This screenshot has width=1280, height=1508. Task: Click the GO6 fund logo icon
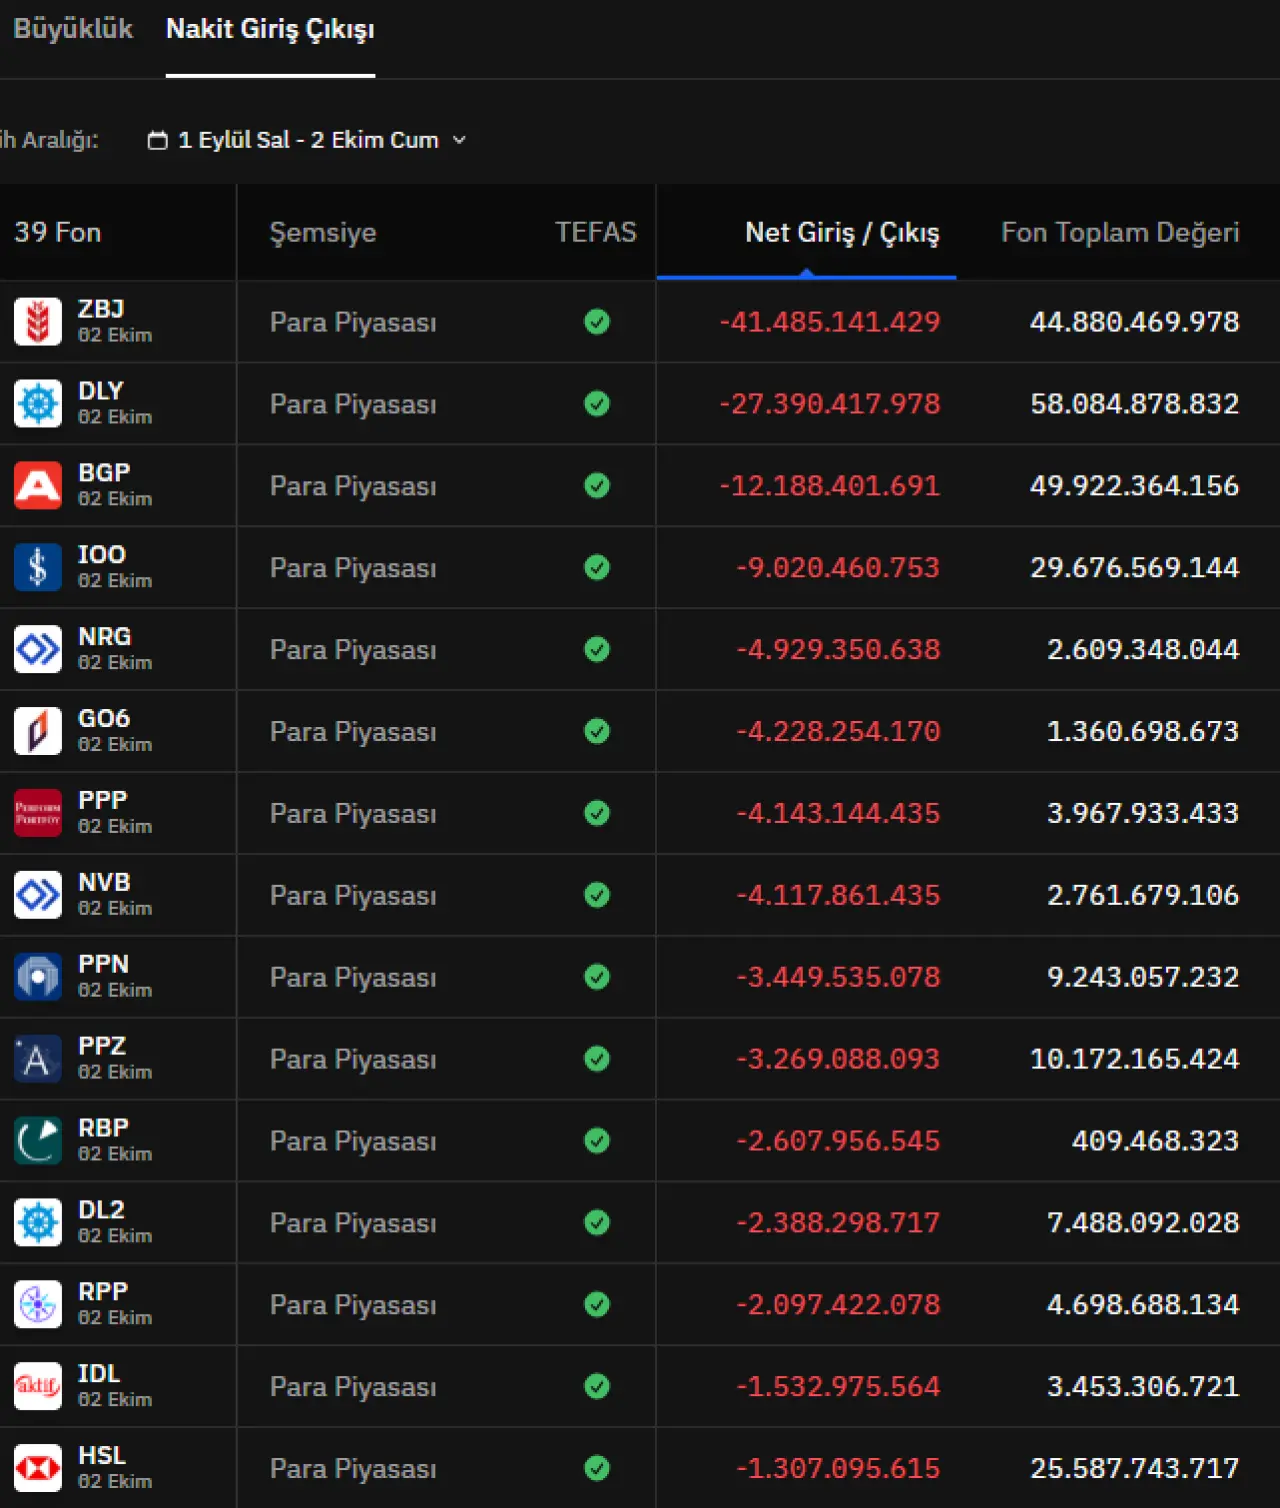[38, 732]
